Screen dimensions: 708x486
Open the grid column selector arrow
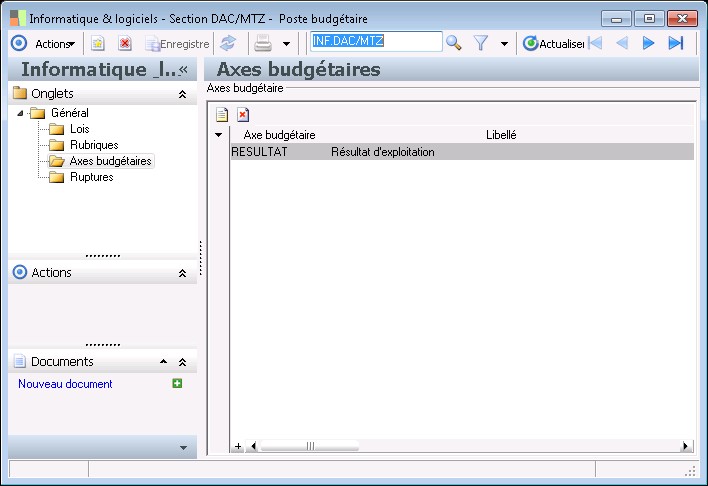(219, 135)
